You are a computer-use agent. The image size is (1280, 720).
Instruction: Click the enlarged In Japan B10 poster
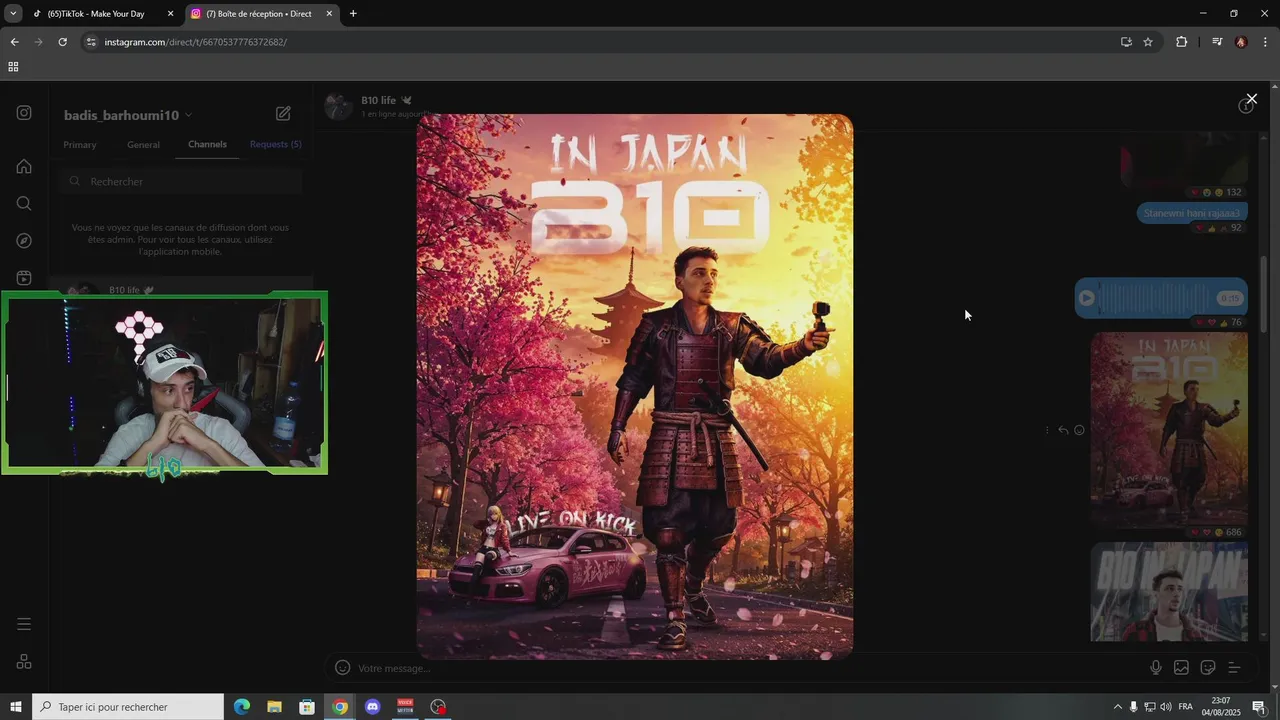pyautogui.click(x=635, y=386)
